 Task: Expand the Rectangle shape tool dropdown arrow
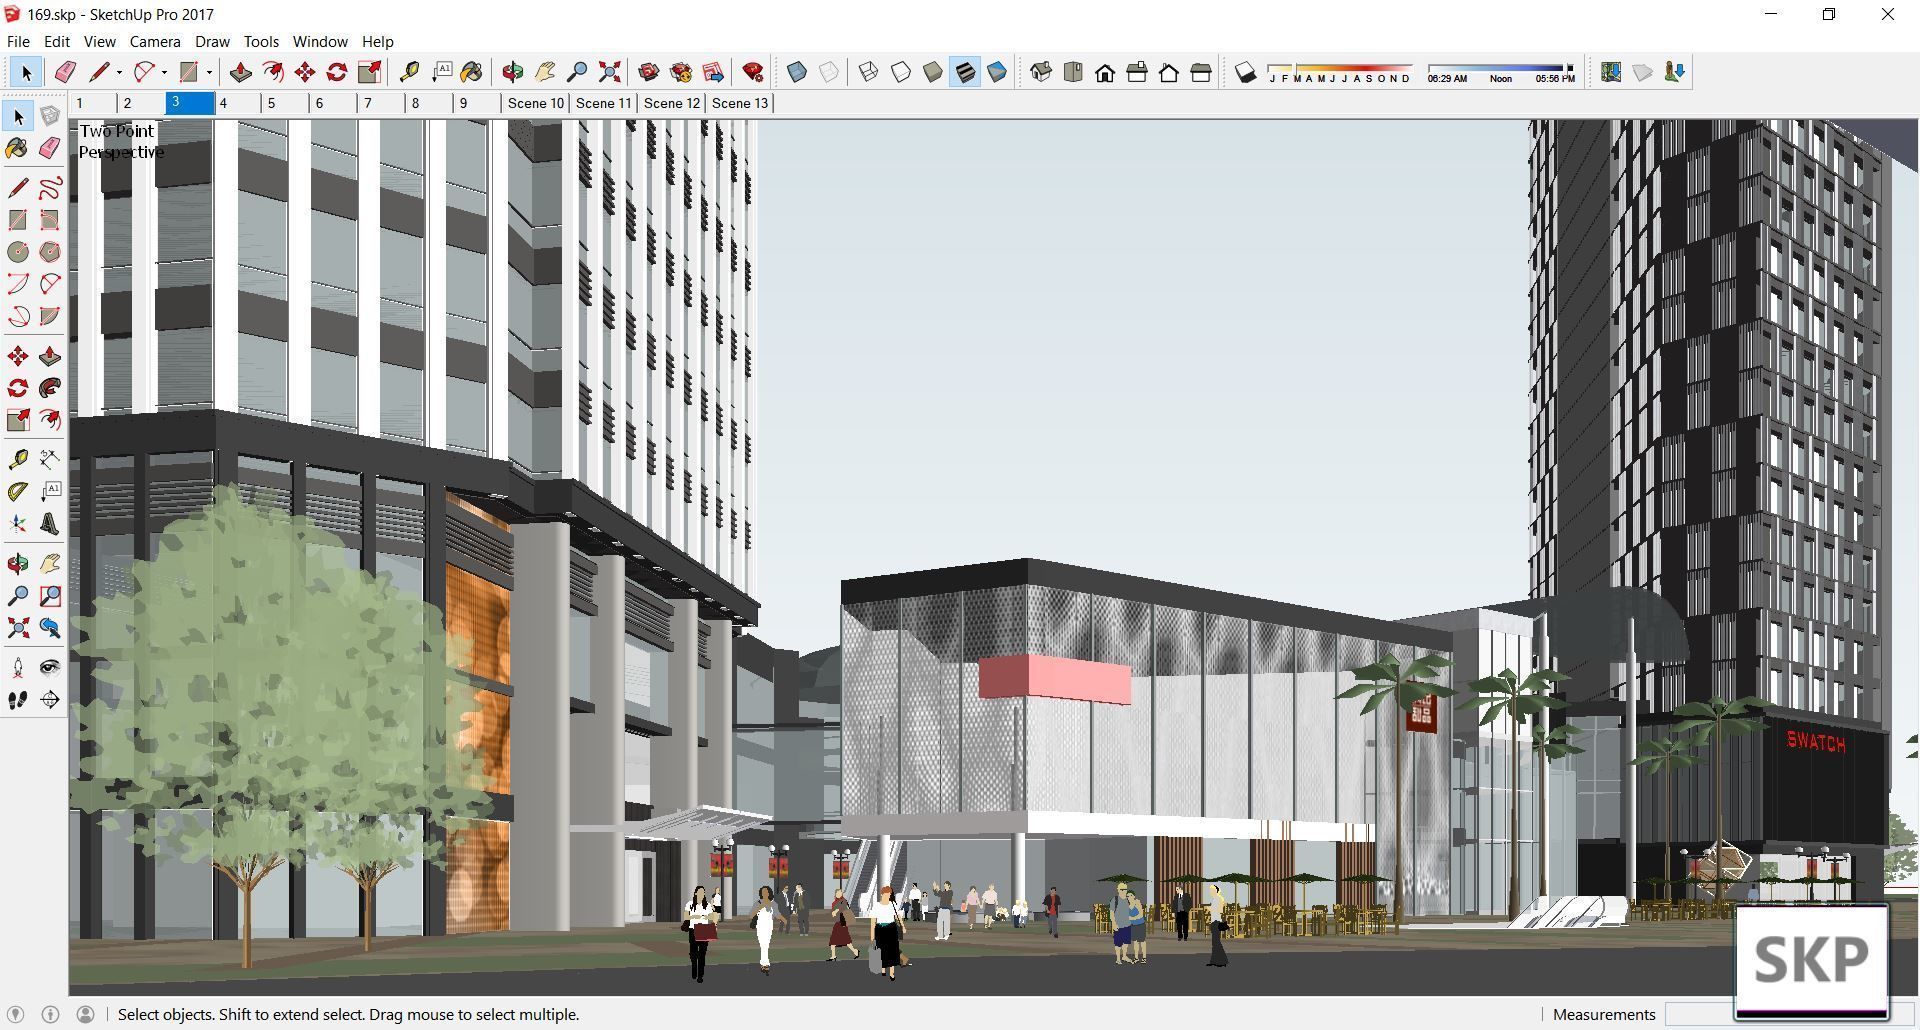pos(209,72)
